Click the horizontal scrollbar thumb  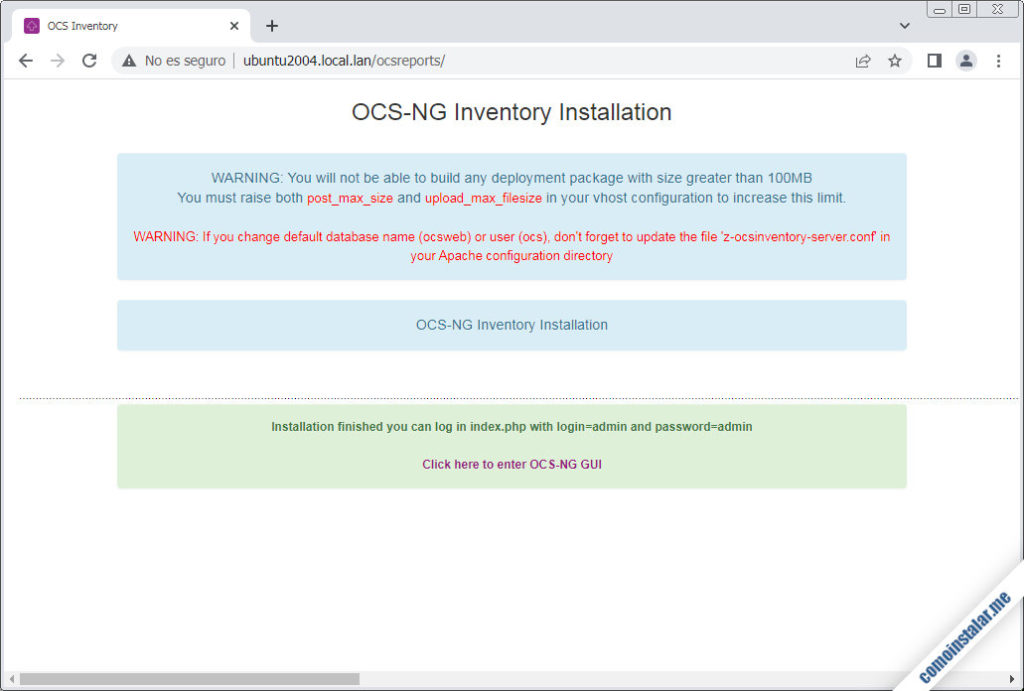190,678
